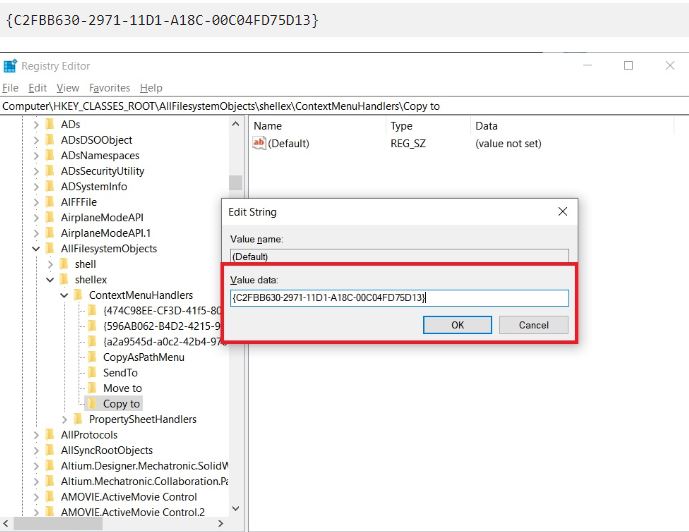
Task: Select the ADsDSOObject folder icon
Action: click(x=50, y=140)
